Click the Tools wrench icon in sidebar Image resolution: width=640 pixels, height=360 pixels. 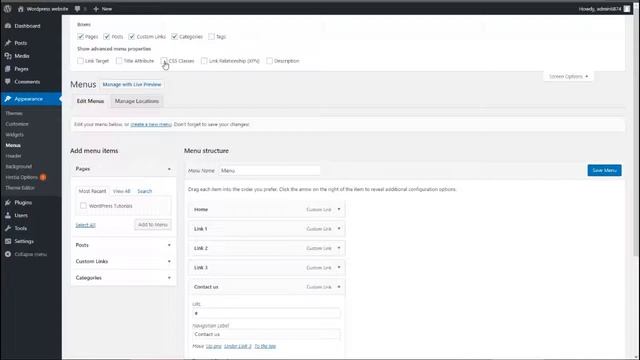[8, 228]
